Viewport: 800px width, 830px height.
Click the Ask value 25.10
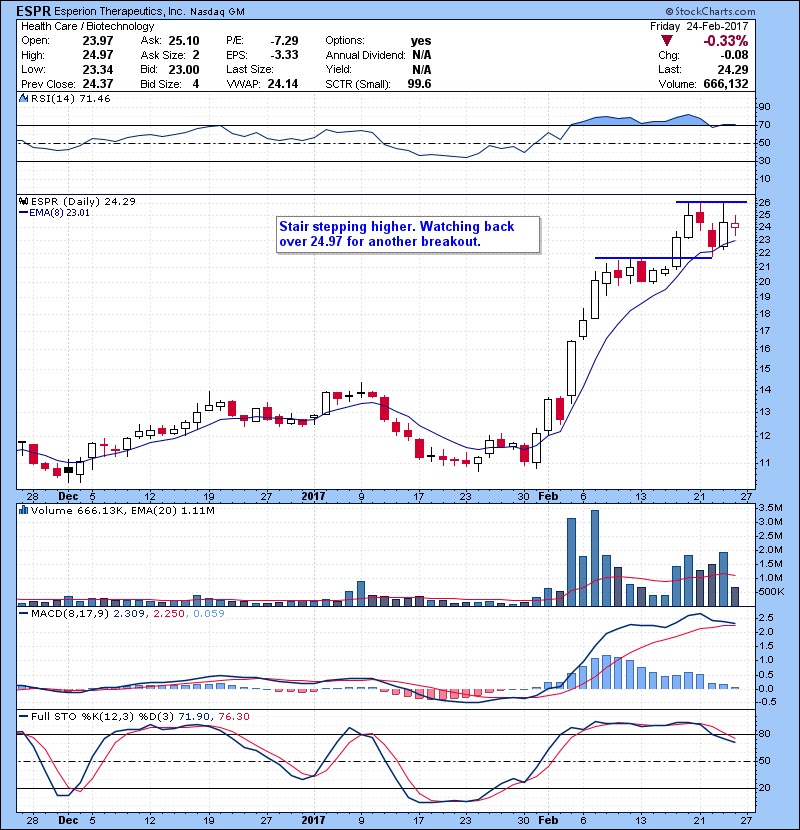tap(184, 41)
